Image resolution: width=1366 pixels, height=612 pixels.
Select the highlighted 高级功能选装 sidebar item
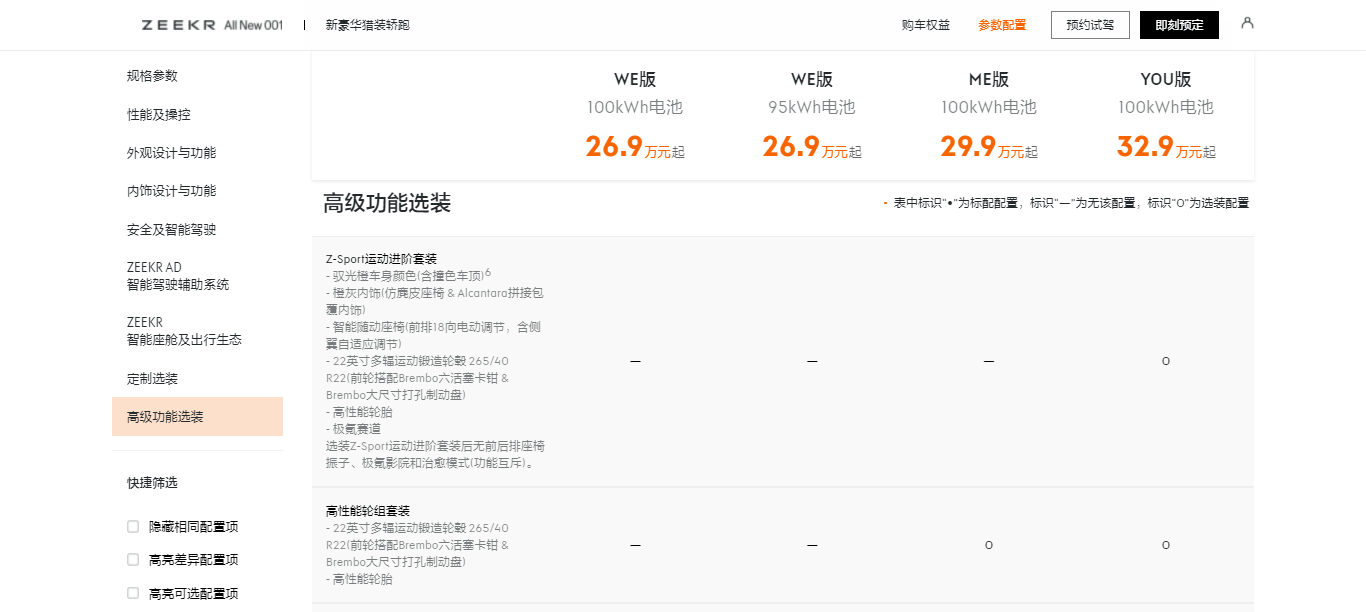(x=197, y=417)
